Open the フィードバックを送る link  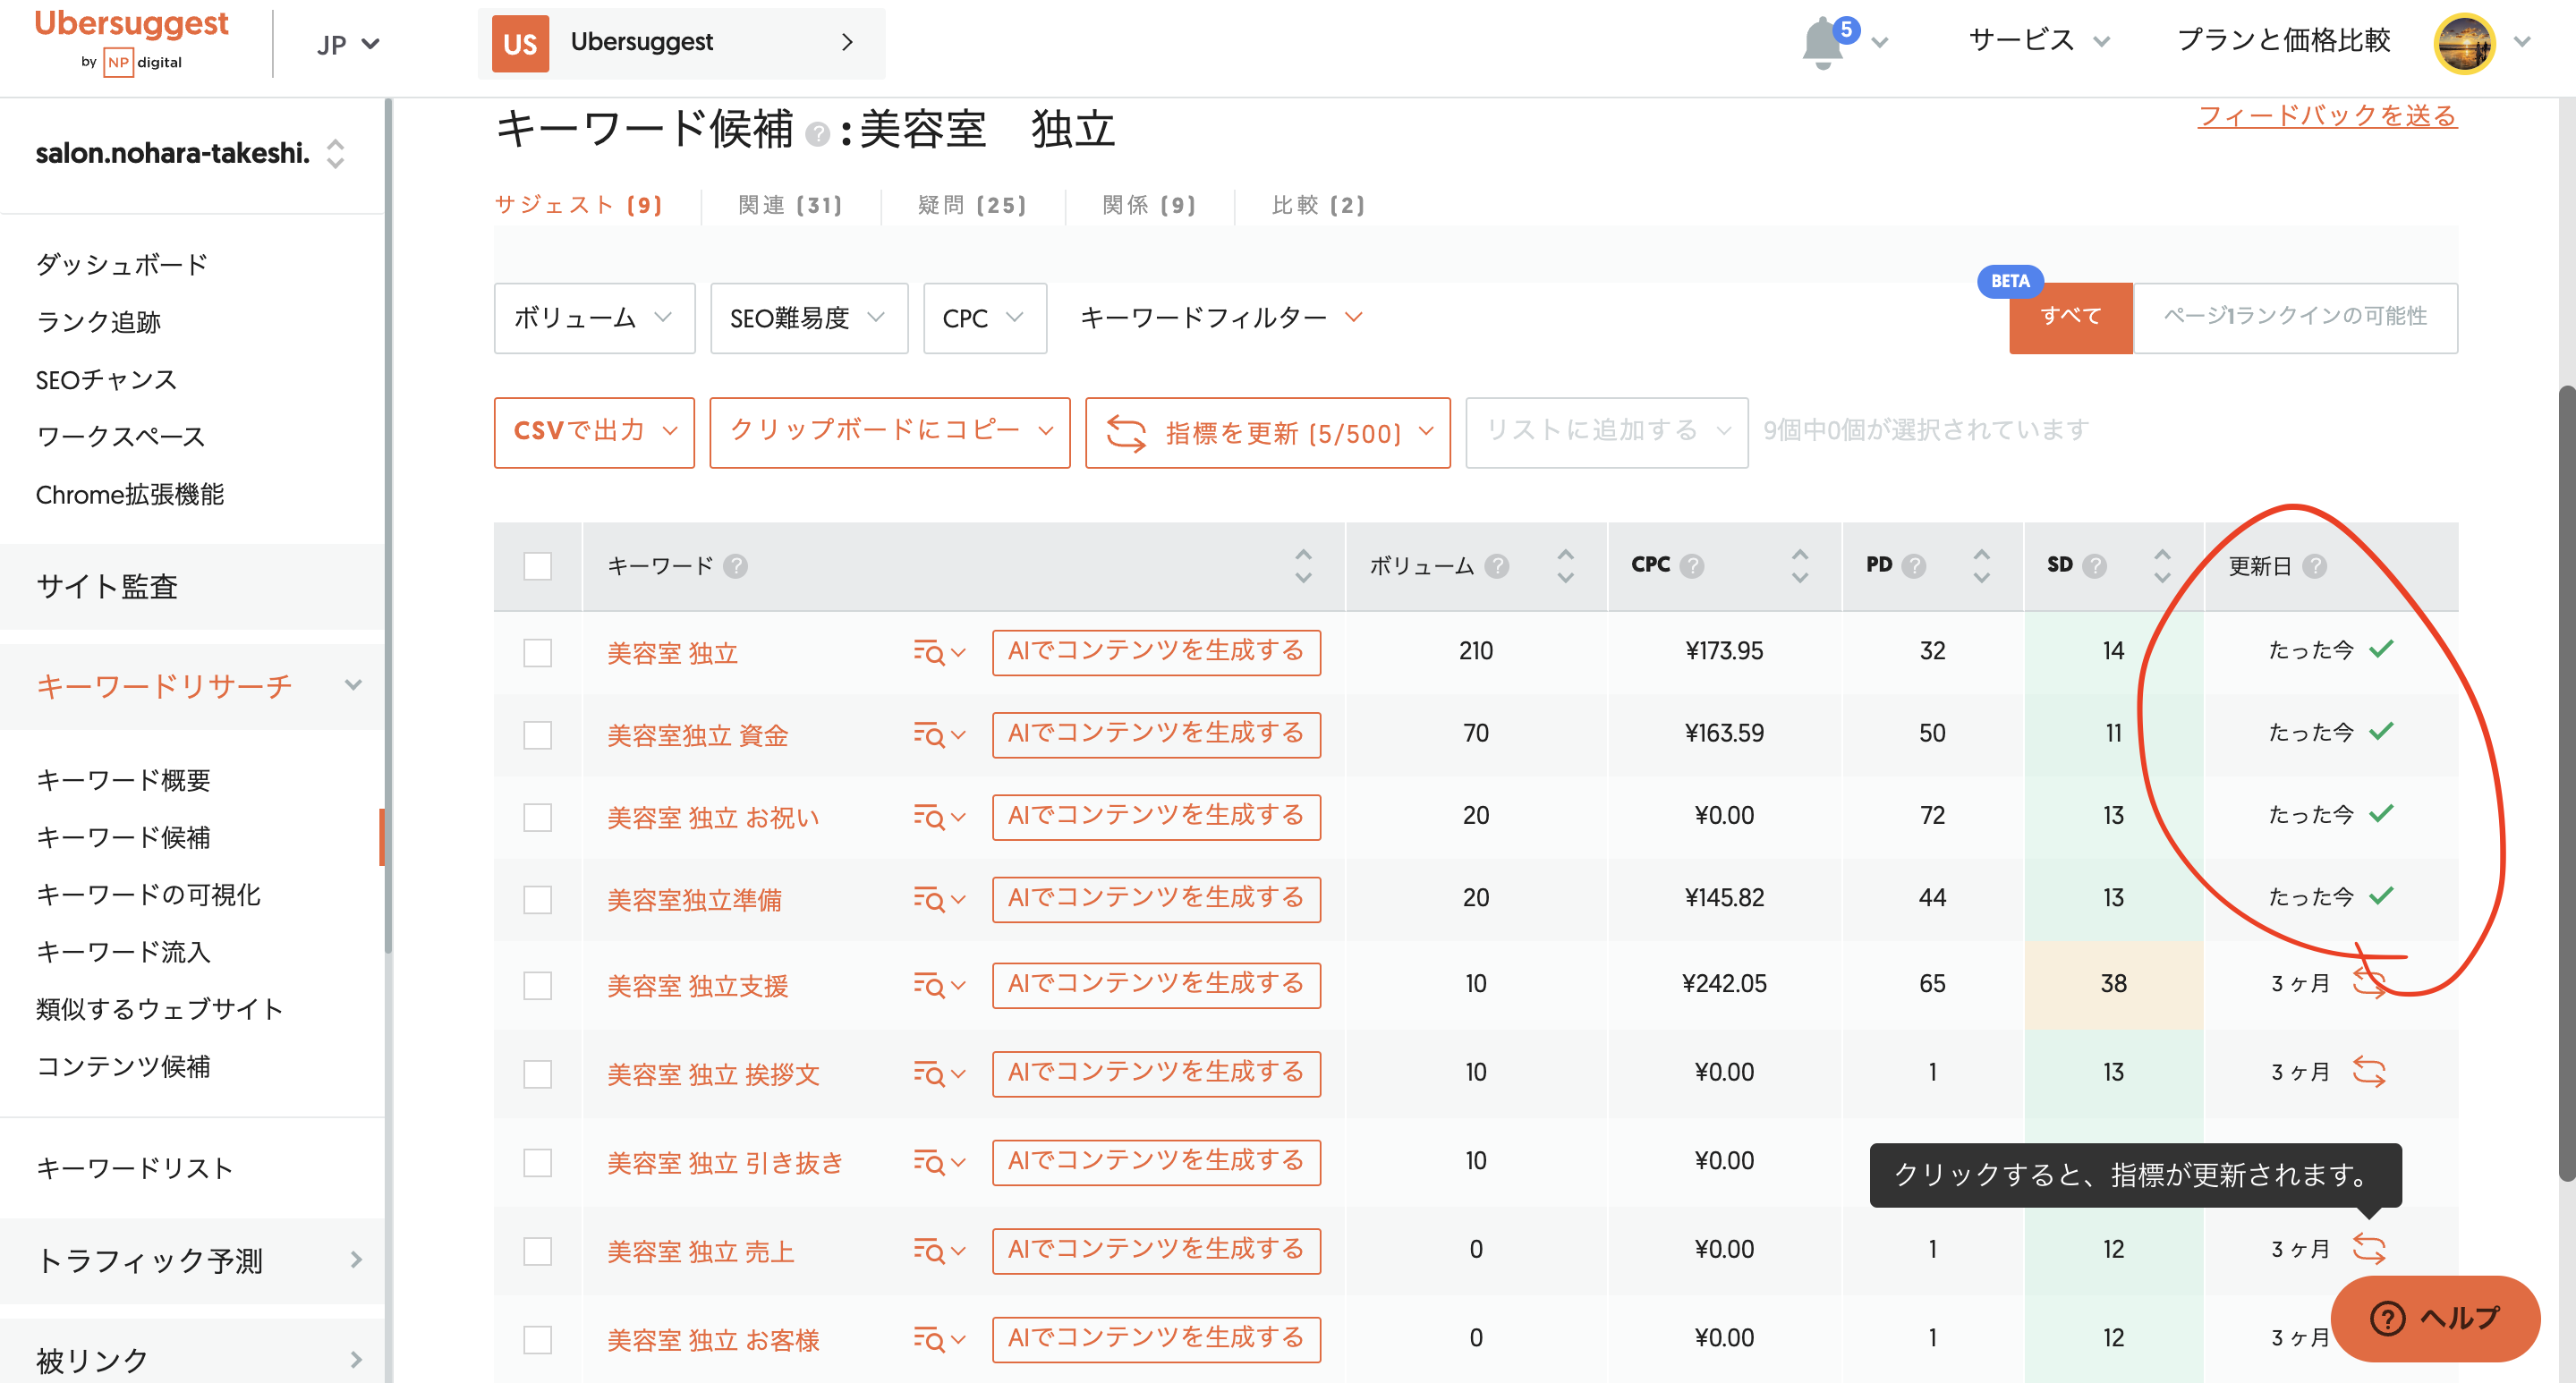pos(2326,115)
